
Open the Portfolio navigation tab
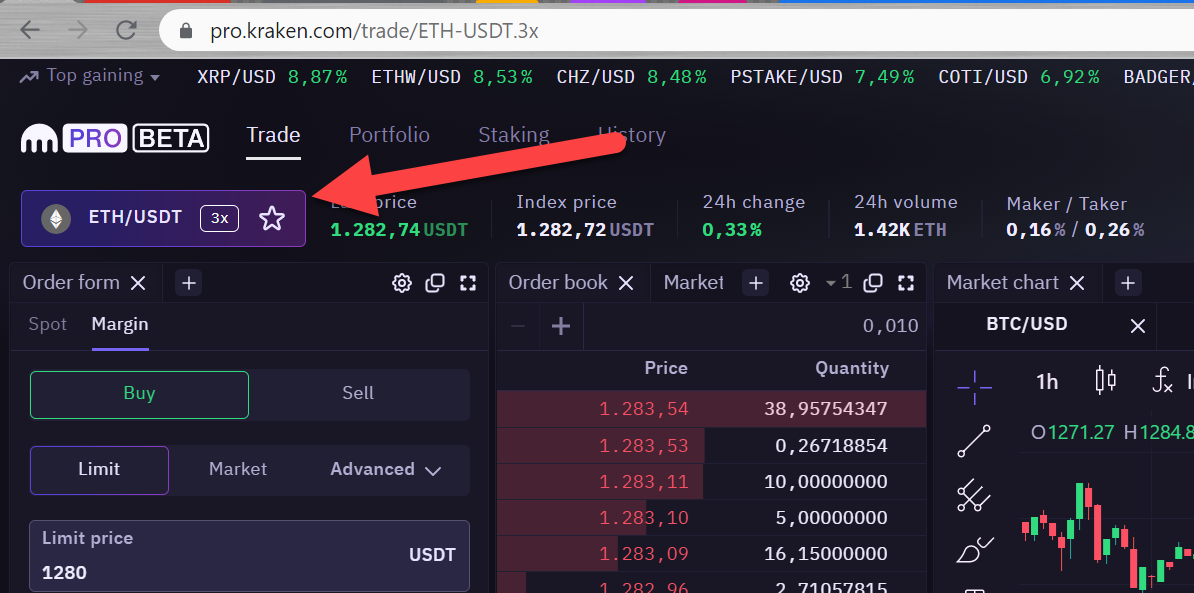point(389,135)
